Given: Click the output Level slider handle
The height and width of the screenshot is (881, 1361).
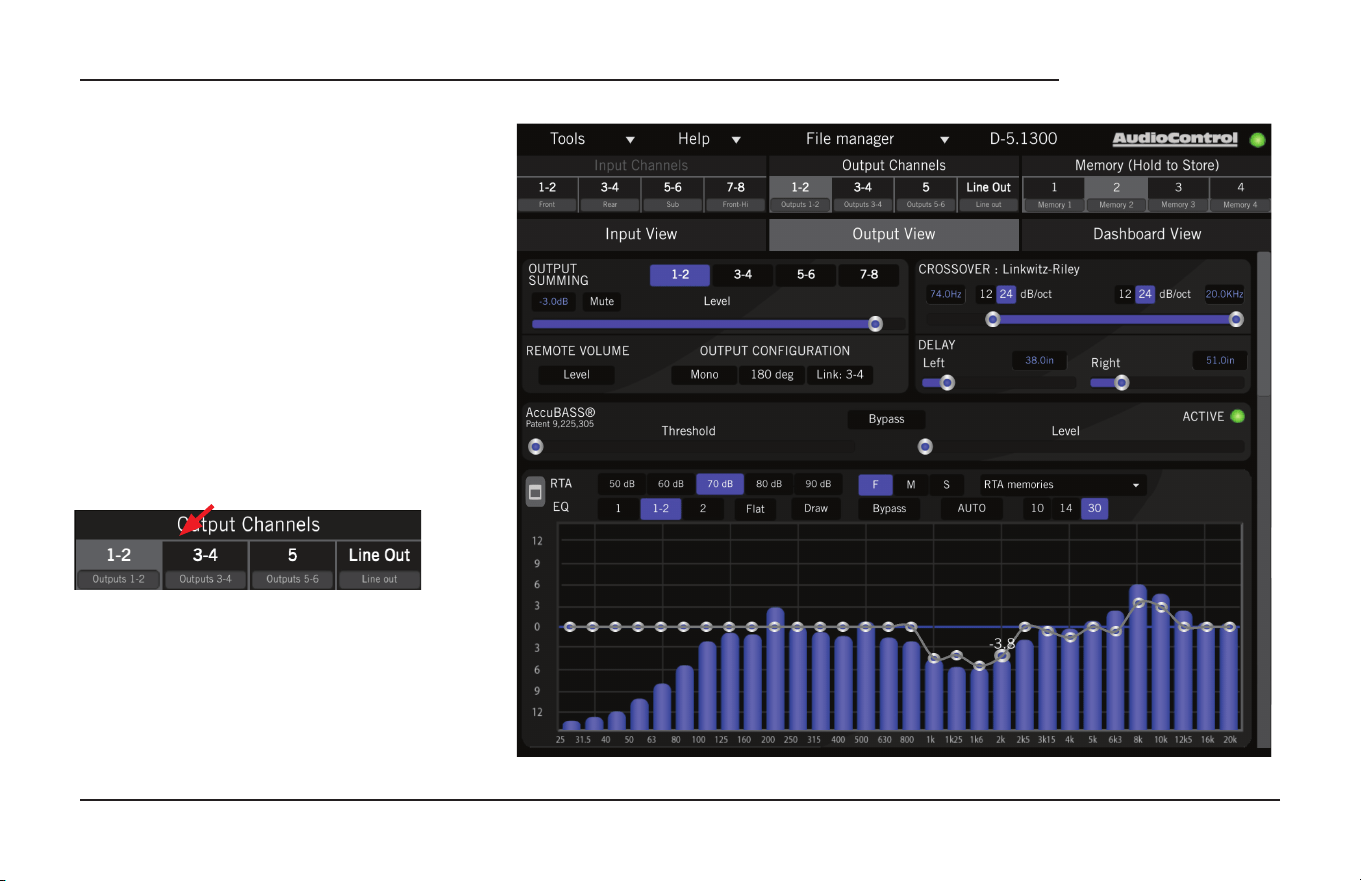Looking at the screenshot, I should [876, 324].
